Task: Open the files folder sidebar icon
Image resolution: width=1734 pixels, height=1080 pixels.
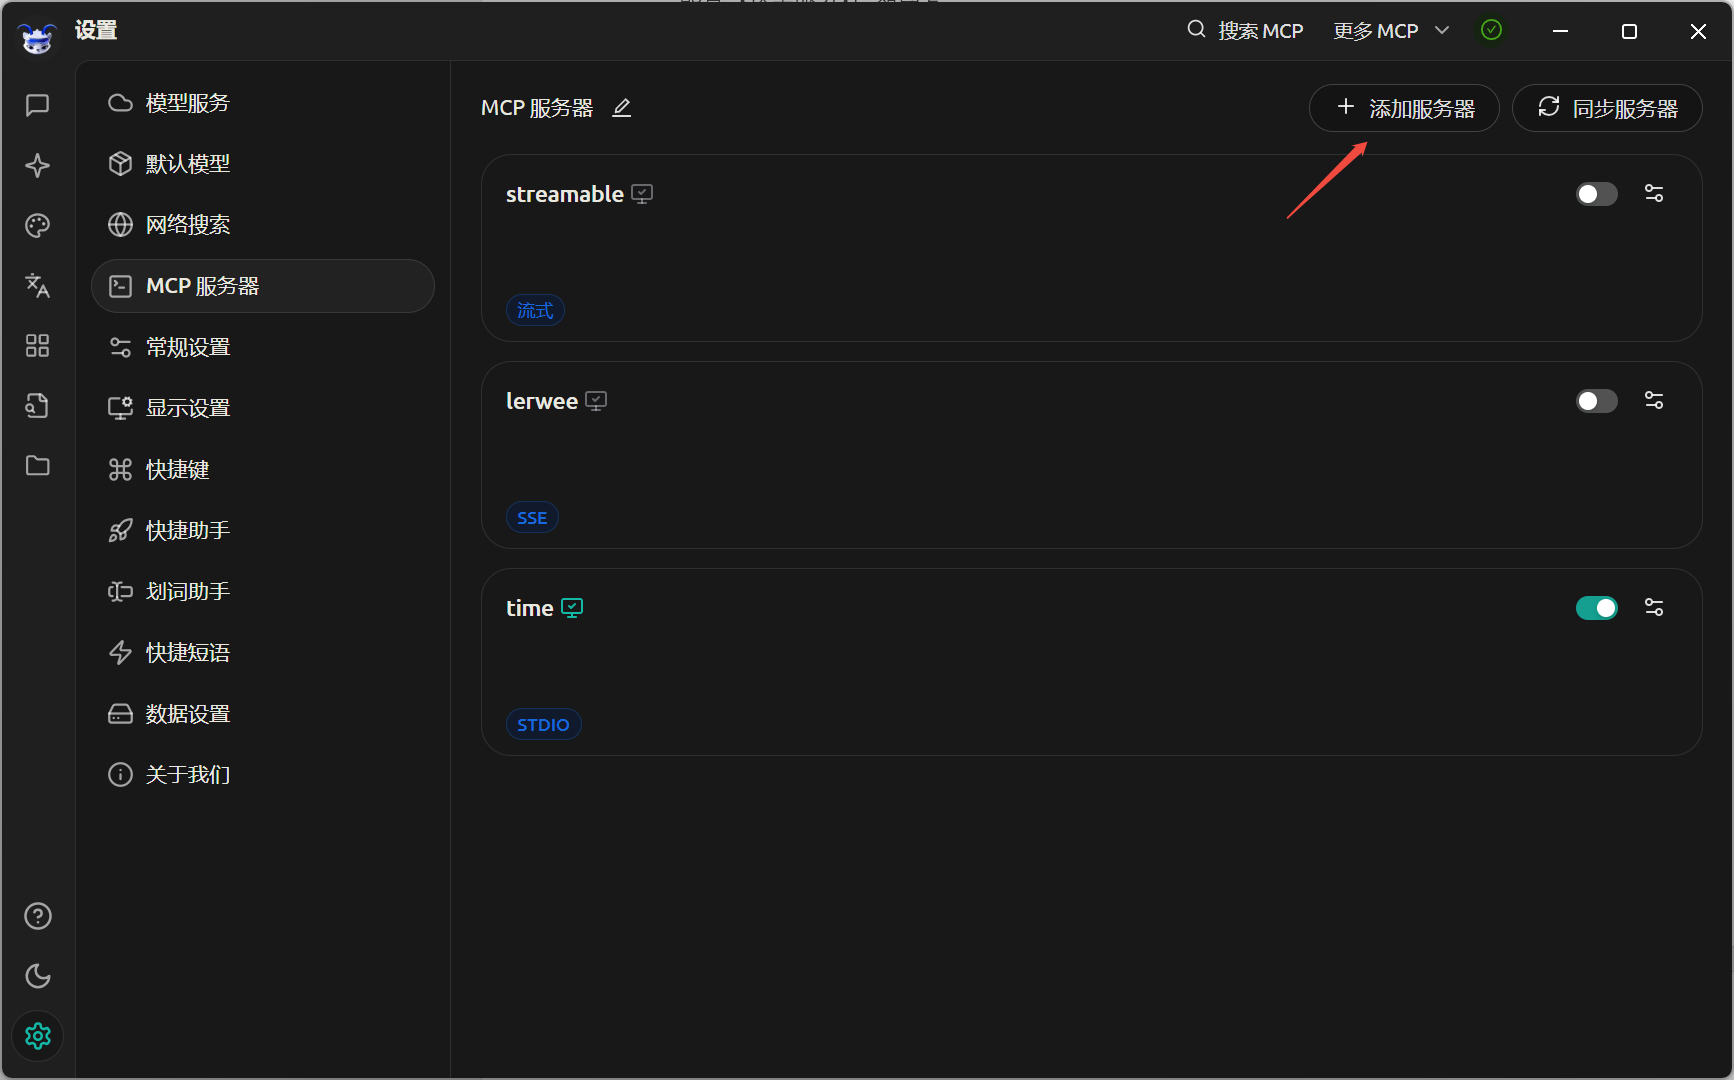Action: point(38,465)
